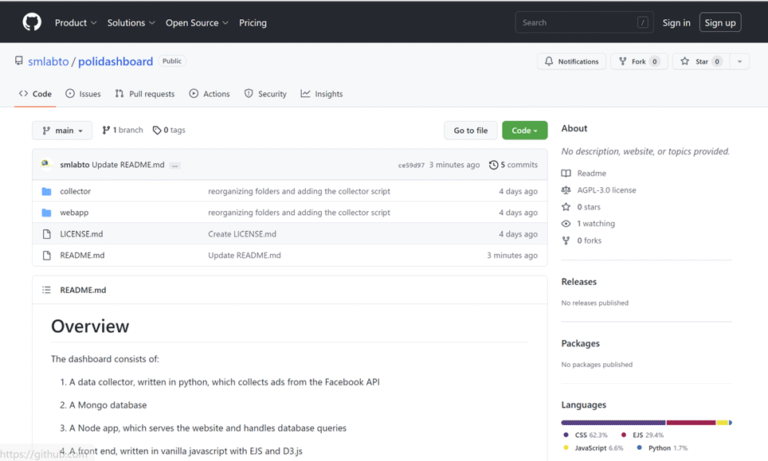768x461 pixels.
Task: Fork the repository with the Fork button
Action: 639,61
